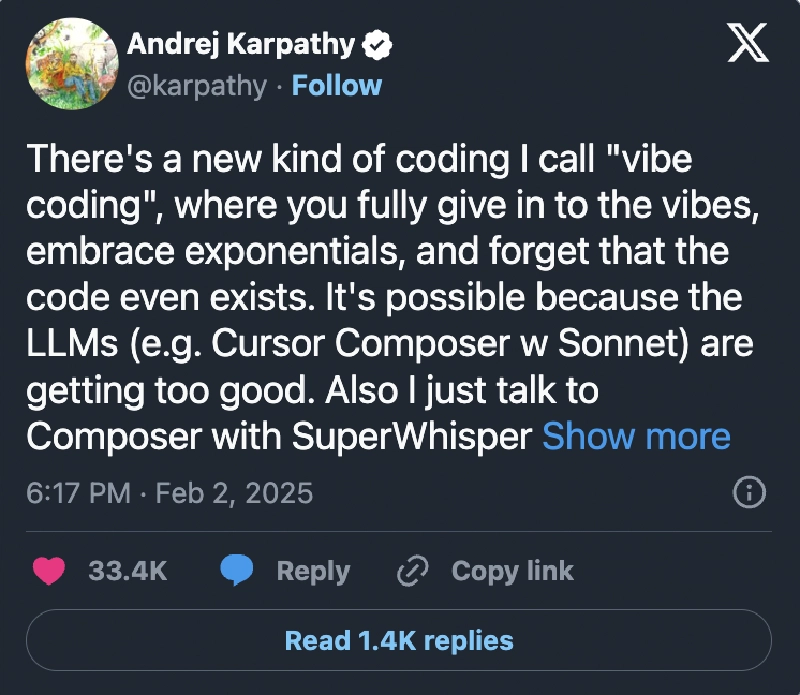Click the @karpathy handle
Screen dimensions: 800x695
[196, 86]
